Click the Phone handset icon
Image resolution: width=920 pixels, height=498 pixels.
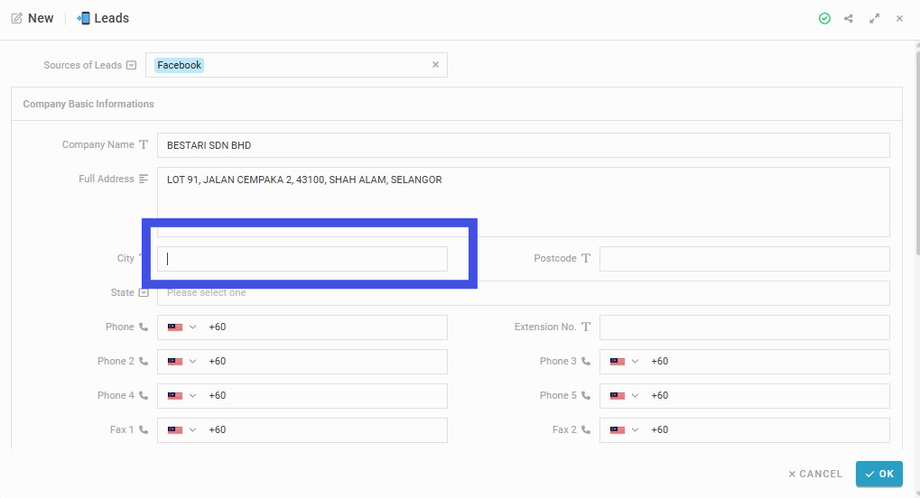[144, 327]
